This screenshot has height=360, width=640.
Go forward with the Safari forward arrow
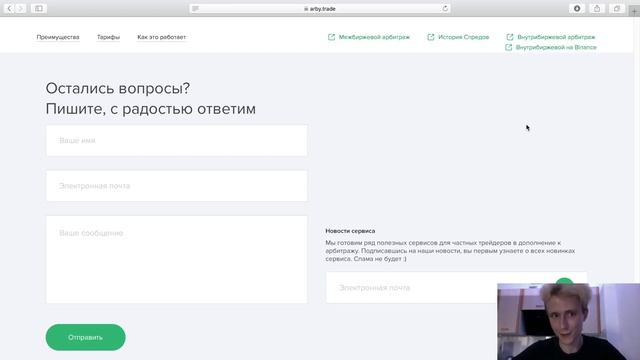coord(20,8)
